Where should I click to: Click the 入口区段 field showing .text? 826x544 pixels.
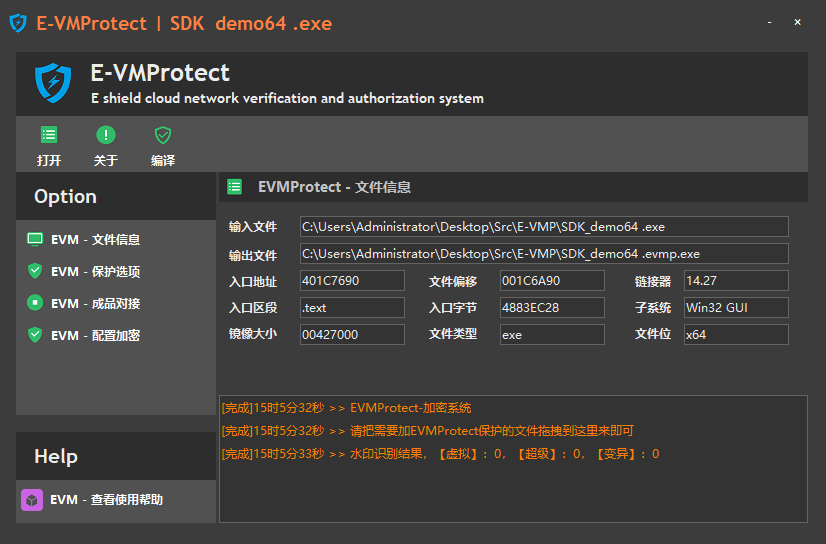point(352,308)
